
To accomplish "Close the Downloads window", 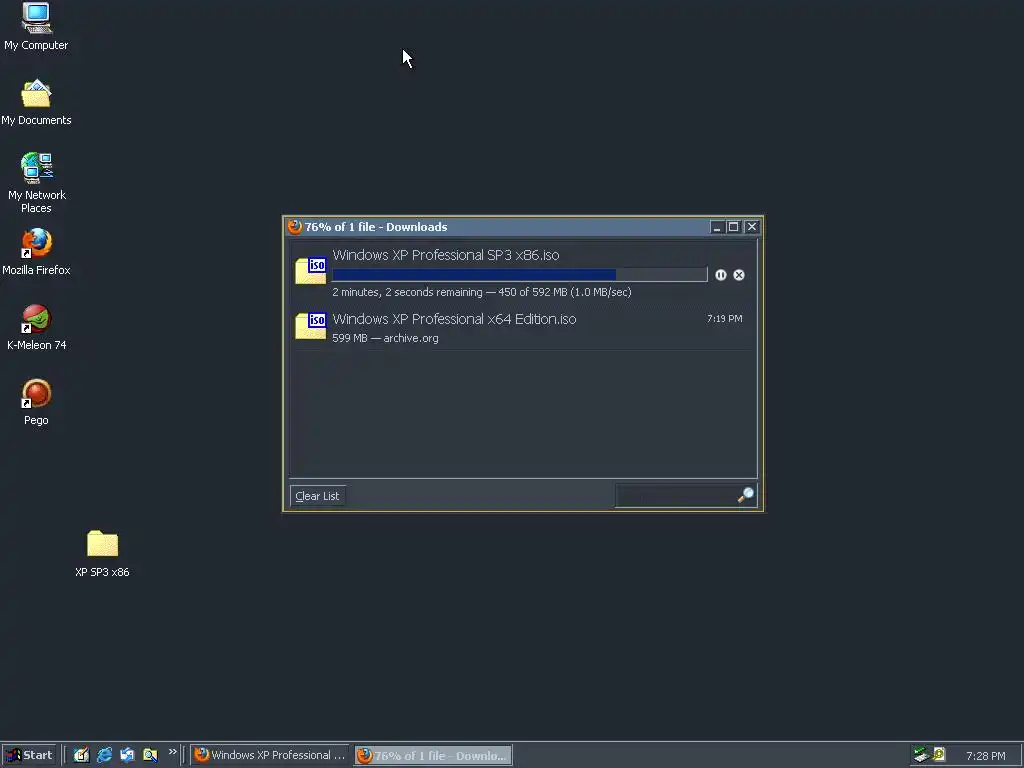I will point(752,227).
